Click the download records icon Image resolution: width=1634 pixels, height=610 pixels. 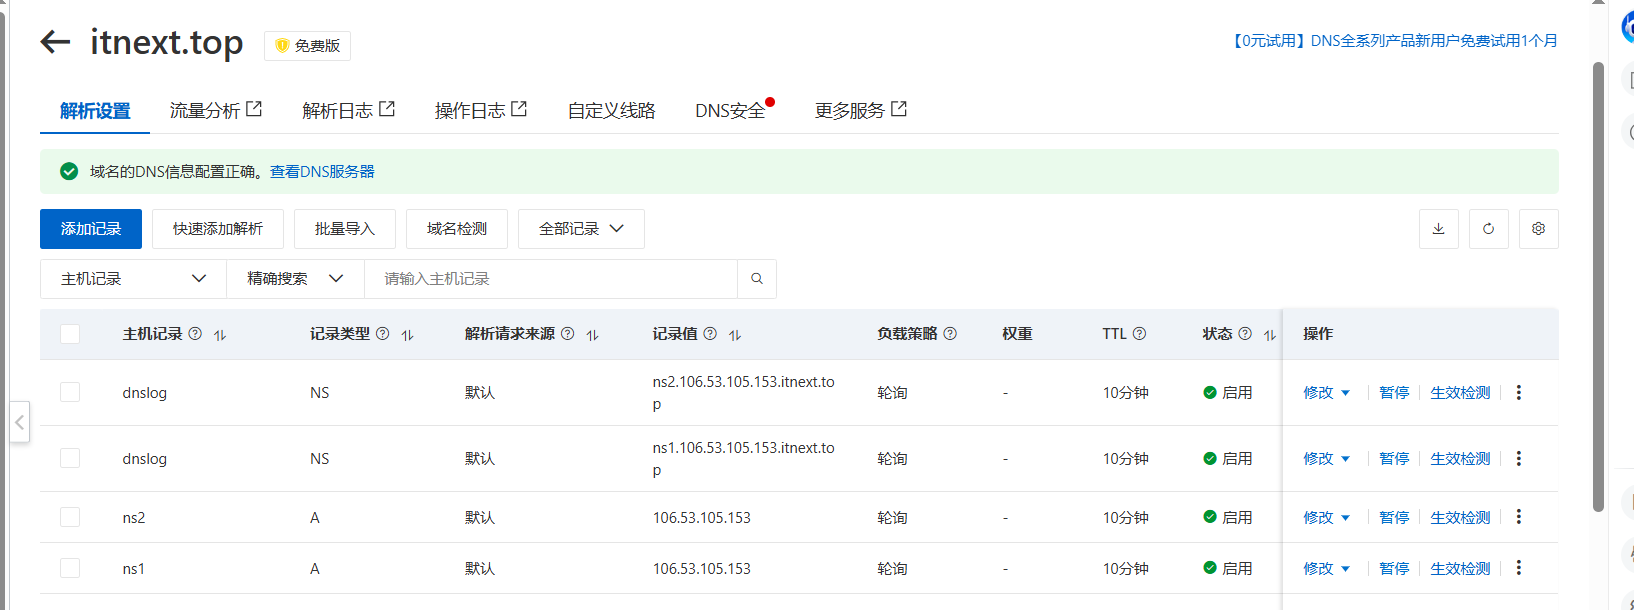(x=1438, y=229)
